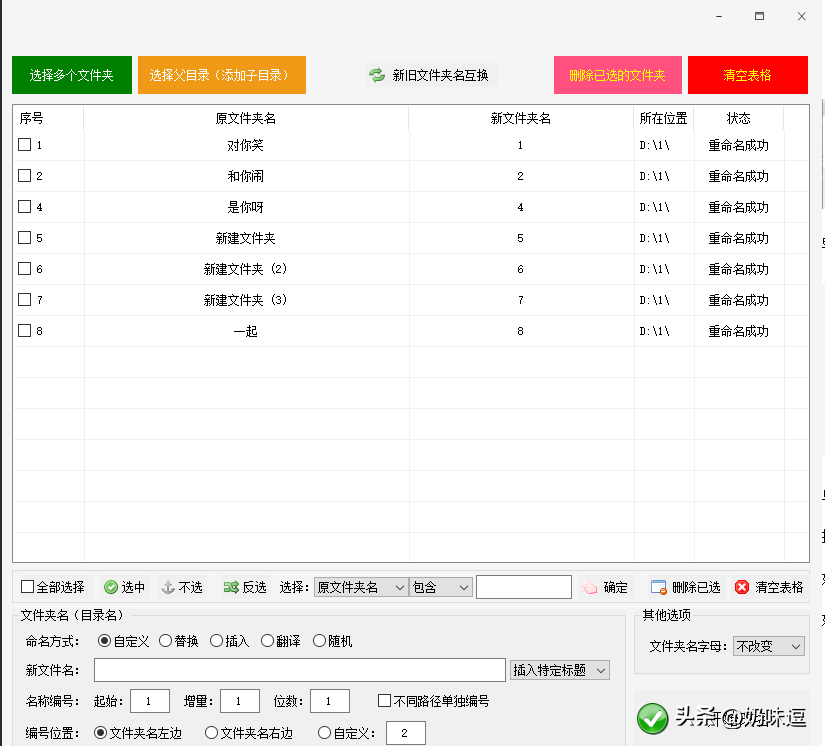Open the 原文件夹名 selection dropdown

click(361, 587)
